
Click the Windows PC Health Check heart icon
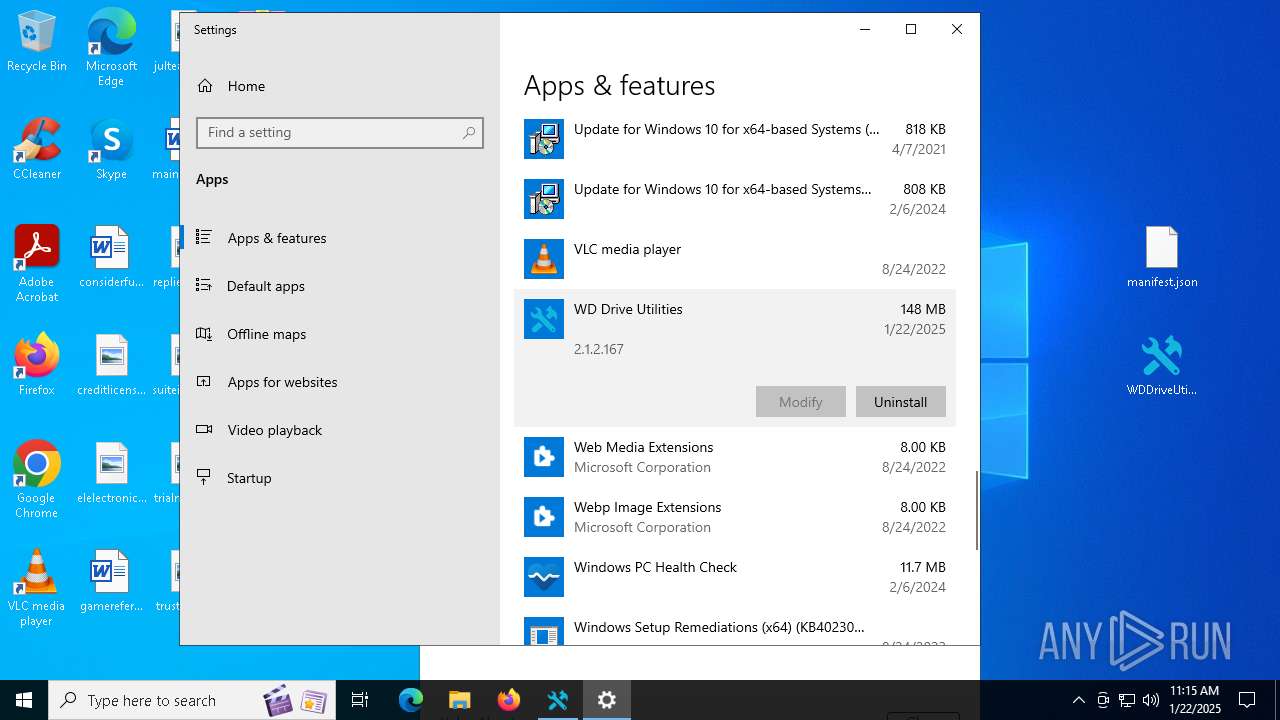coord(544,577)
